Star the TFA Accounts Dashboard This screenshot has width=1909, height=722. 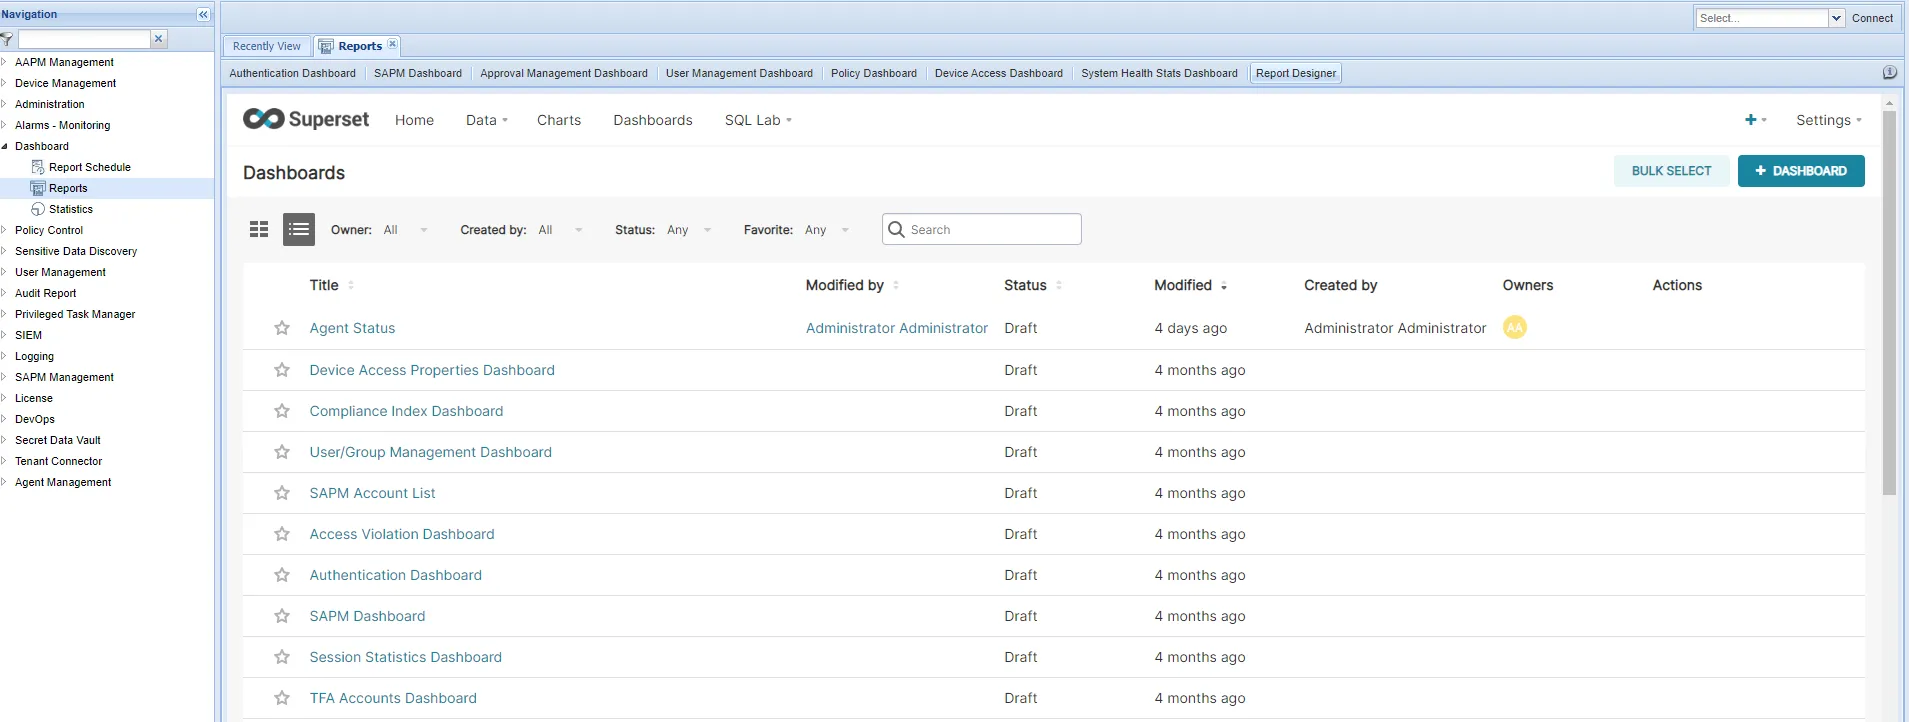pyautogui.click(x=282, y=698)
